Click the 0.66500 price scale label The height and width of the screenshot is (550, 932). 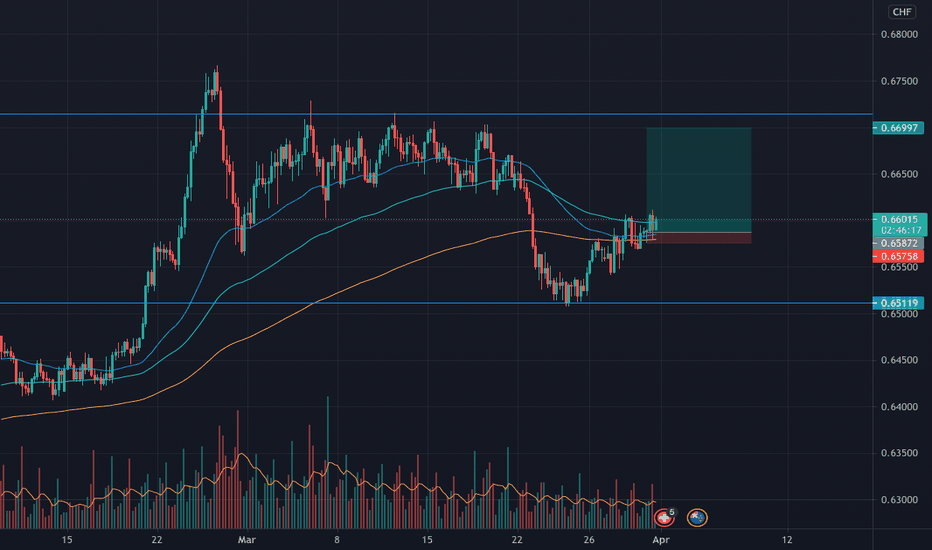pyautogui.click(x=899, y=174)
